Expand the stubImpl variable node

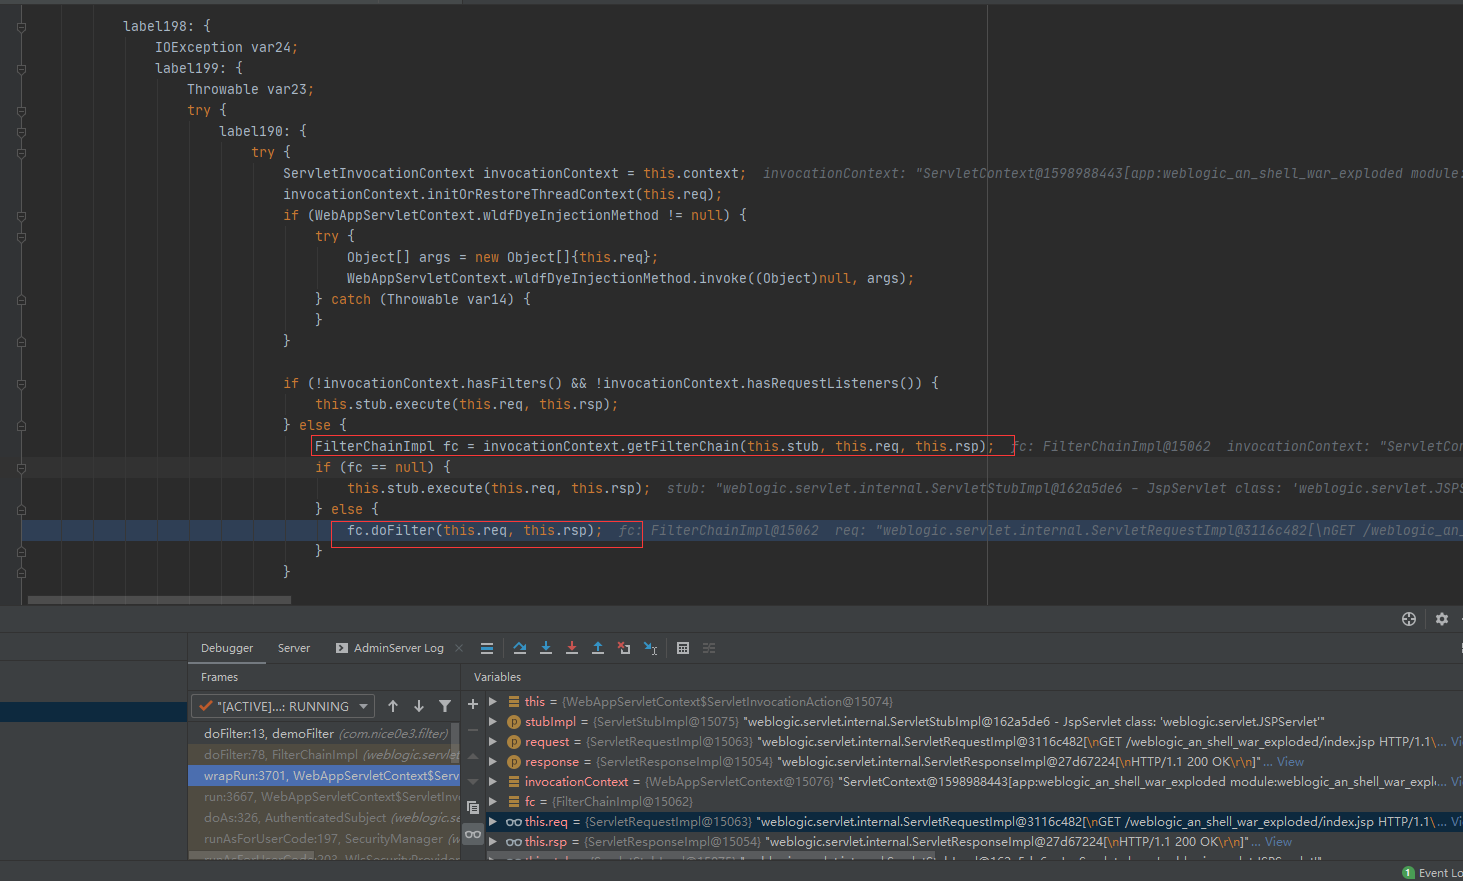(493, 722)
